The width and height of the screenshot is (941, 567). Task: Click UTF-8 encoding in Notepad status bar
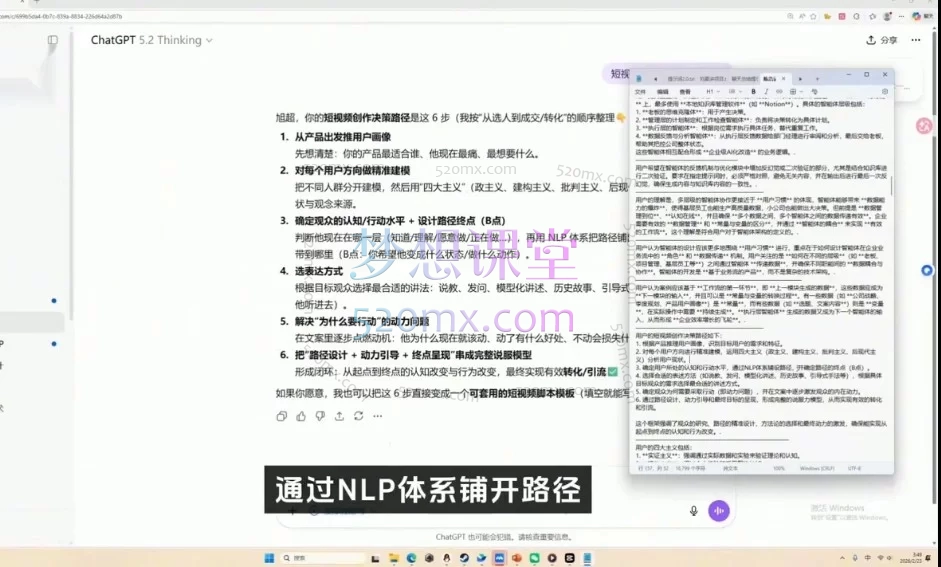(855, 469)
